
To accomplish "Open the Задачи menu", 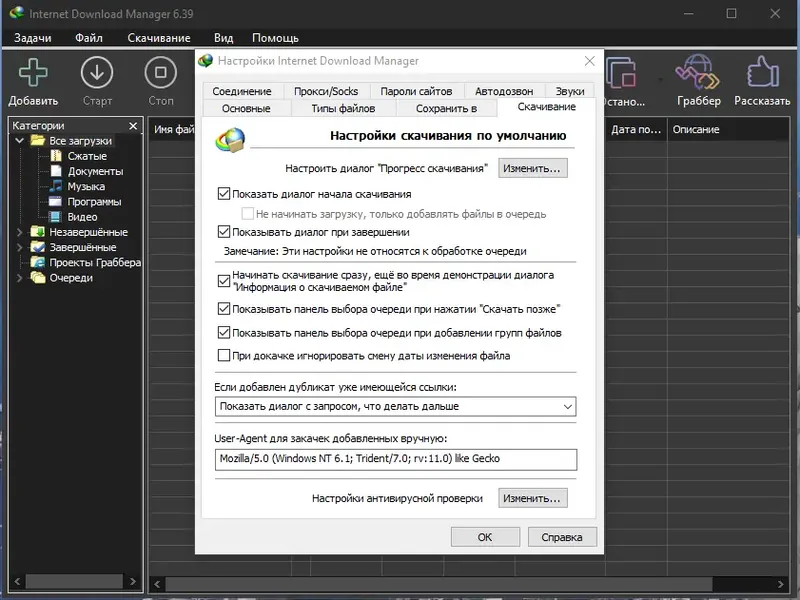I will coord(33,38).
